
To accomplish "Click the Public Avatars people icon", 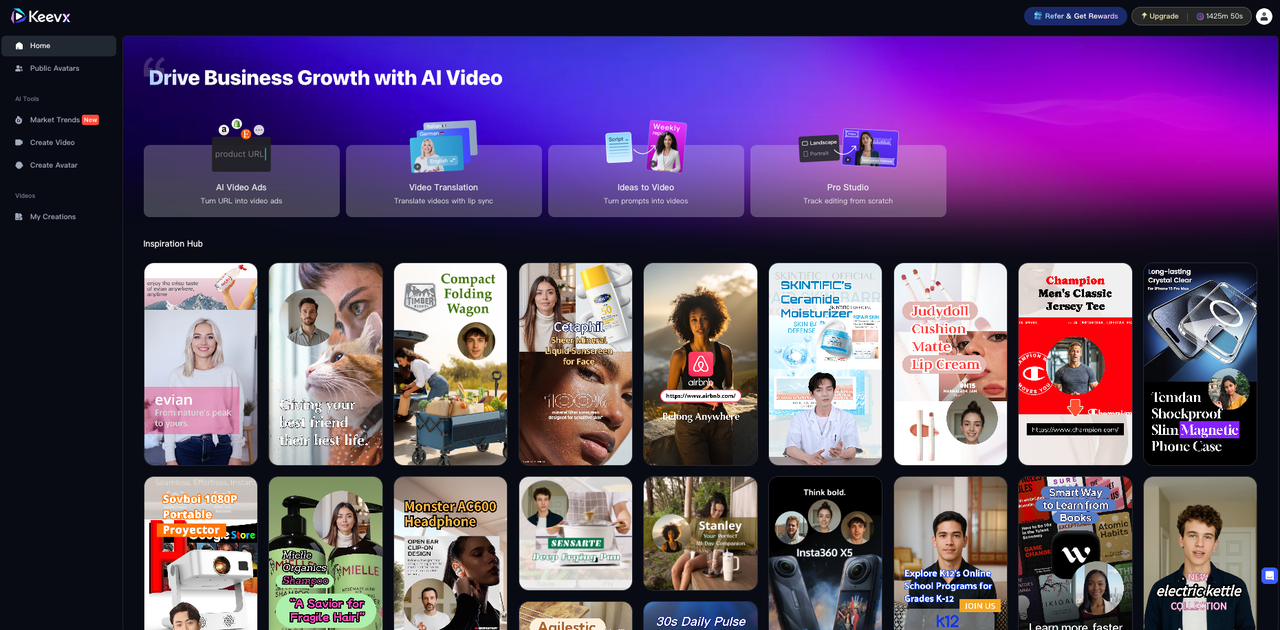I will [x=19, y=68].
